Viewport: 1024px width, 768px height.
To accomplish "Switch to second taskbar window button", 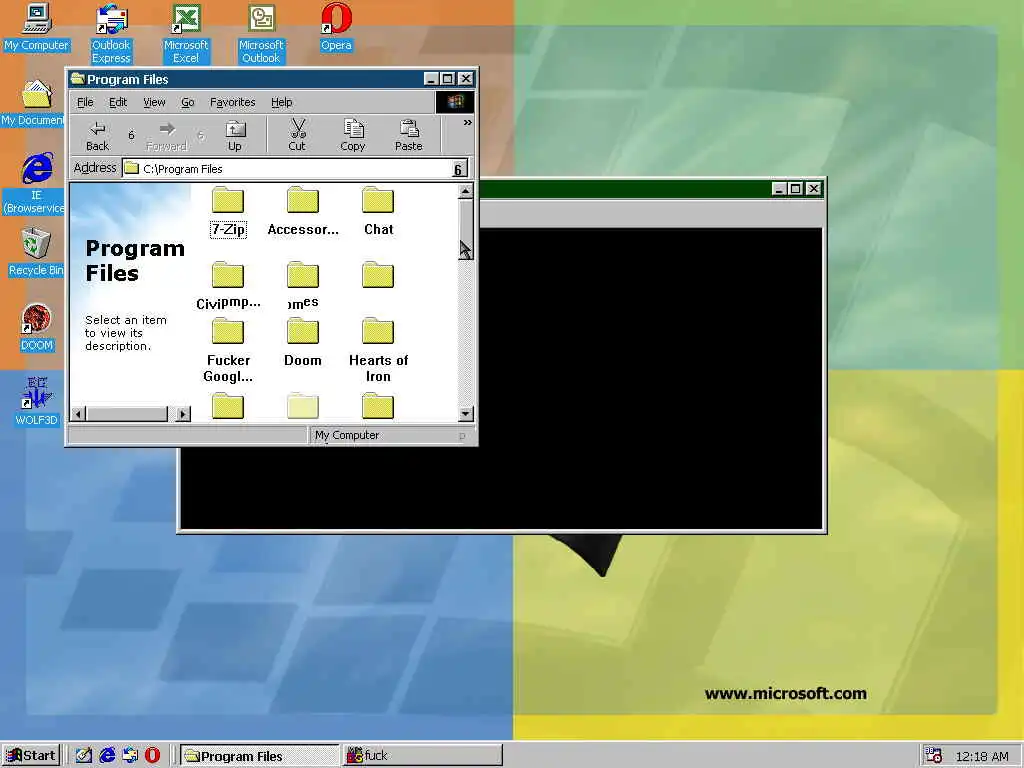I will (423, 756).
